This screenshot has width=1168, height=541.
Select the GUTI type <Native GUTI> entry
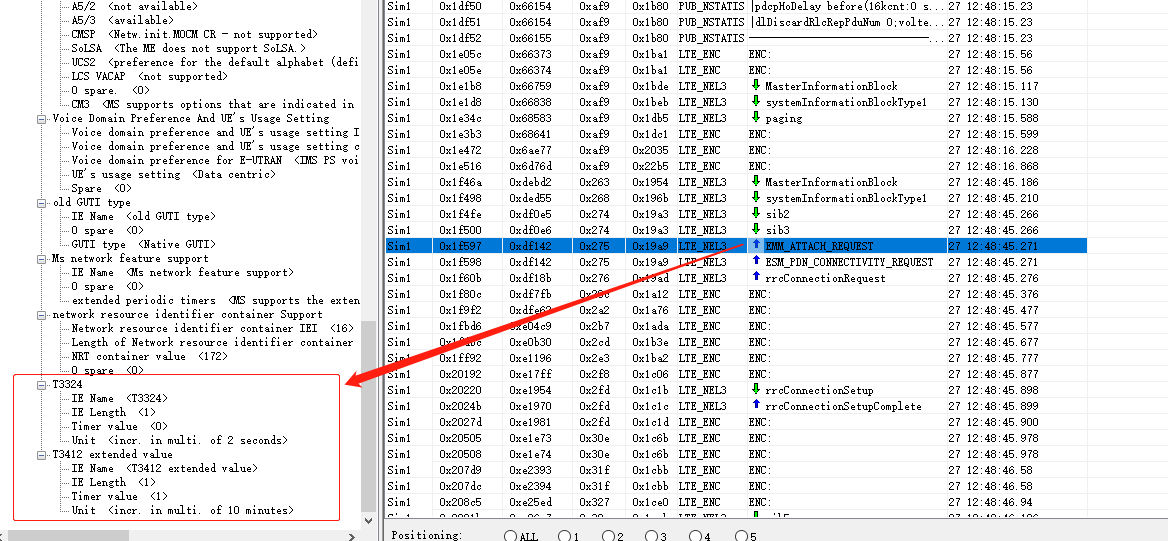[142, 244]
